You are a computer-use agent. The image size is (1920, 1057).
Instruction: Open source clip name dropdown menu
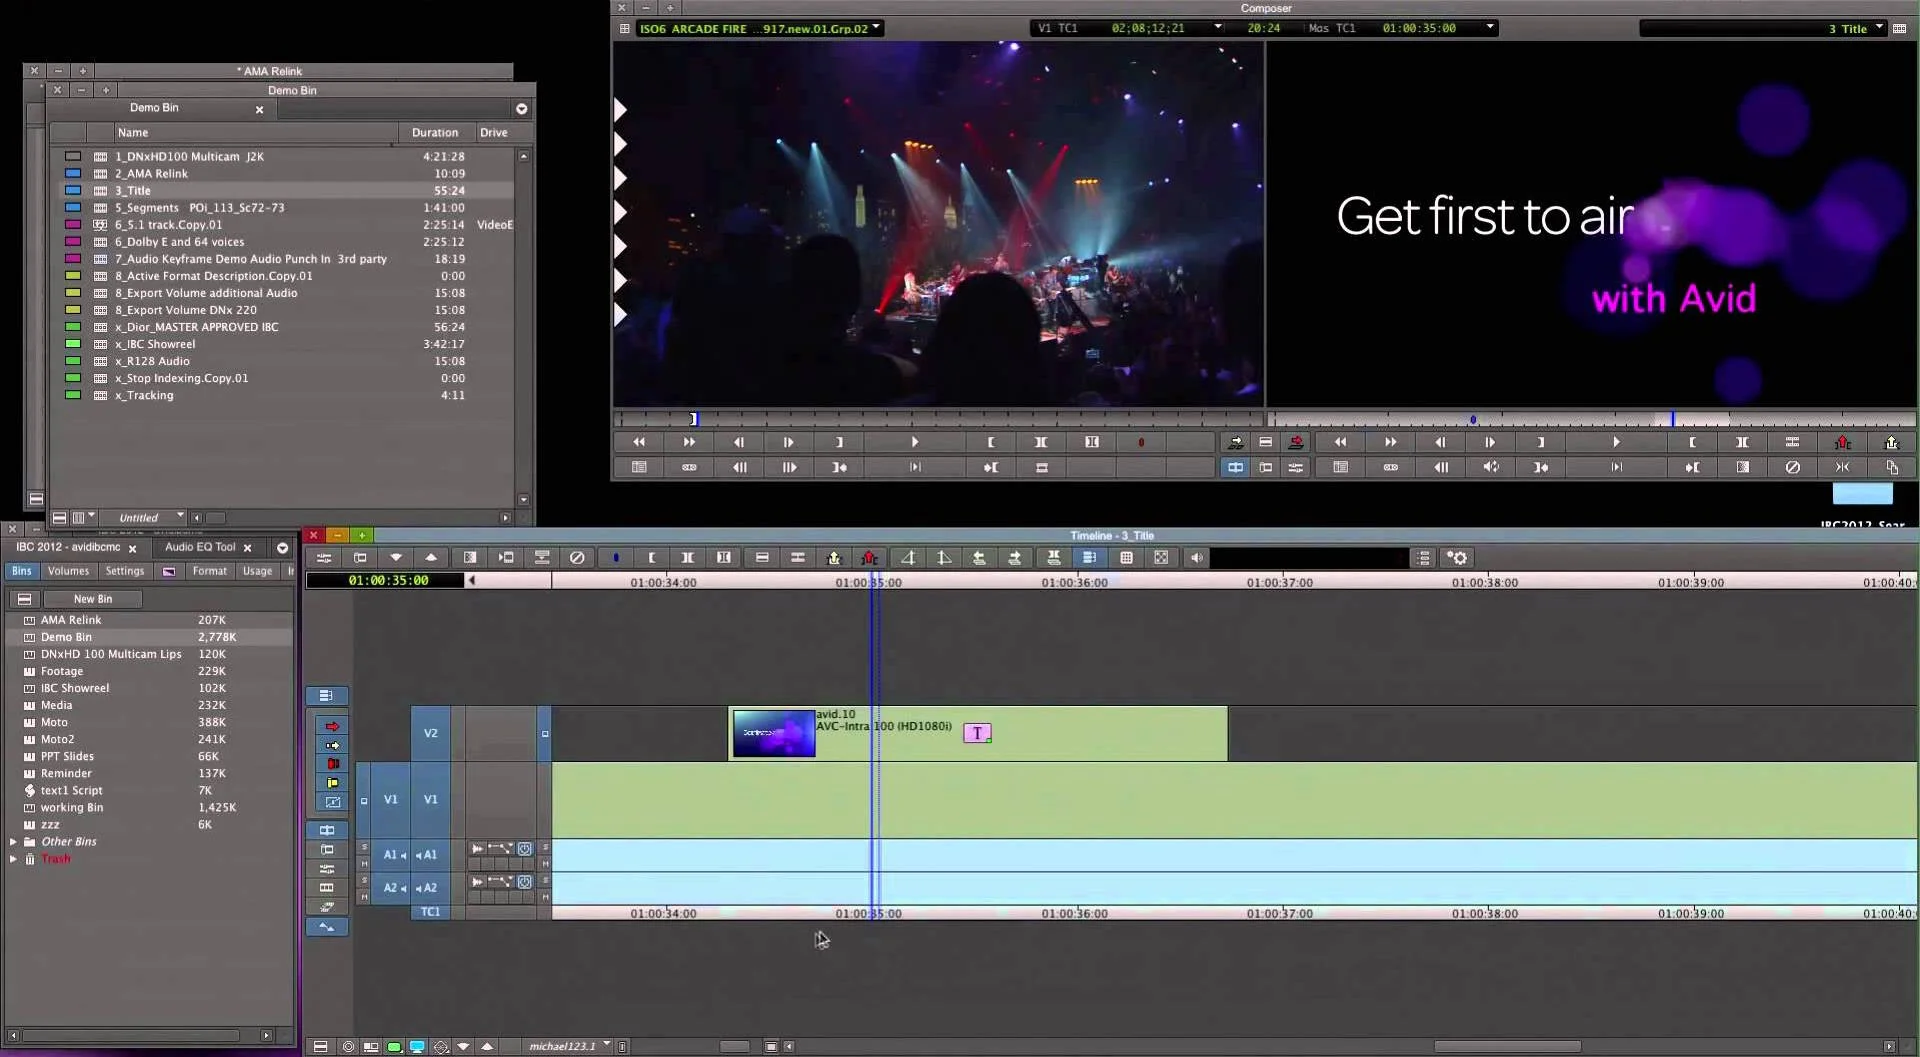pyautogui.click(x=876, y=28)
